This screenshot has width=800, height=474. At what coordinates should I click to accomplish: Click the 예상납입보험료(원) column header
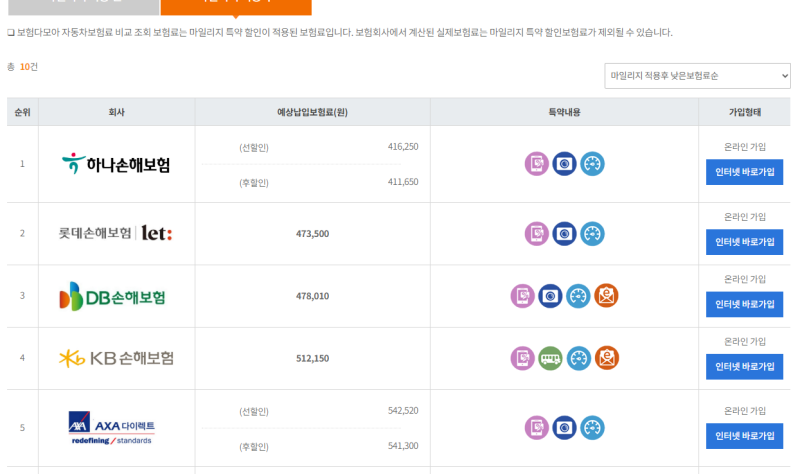pyautogui.click(x=312, y=112)
